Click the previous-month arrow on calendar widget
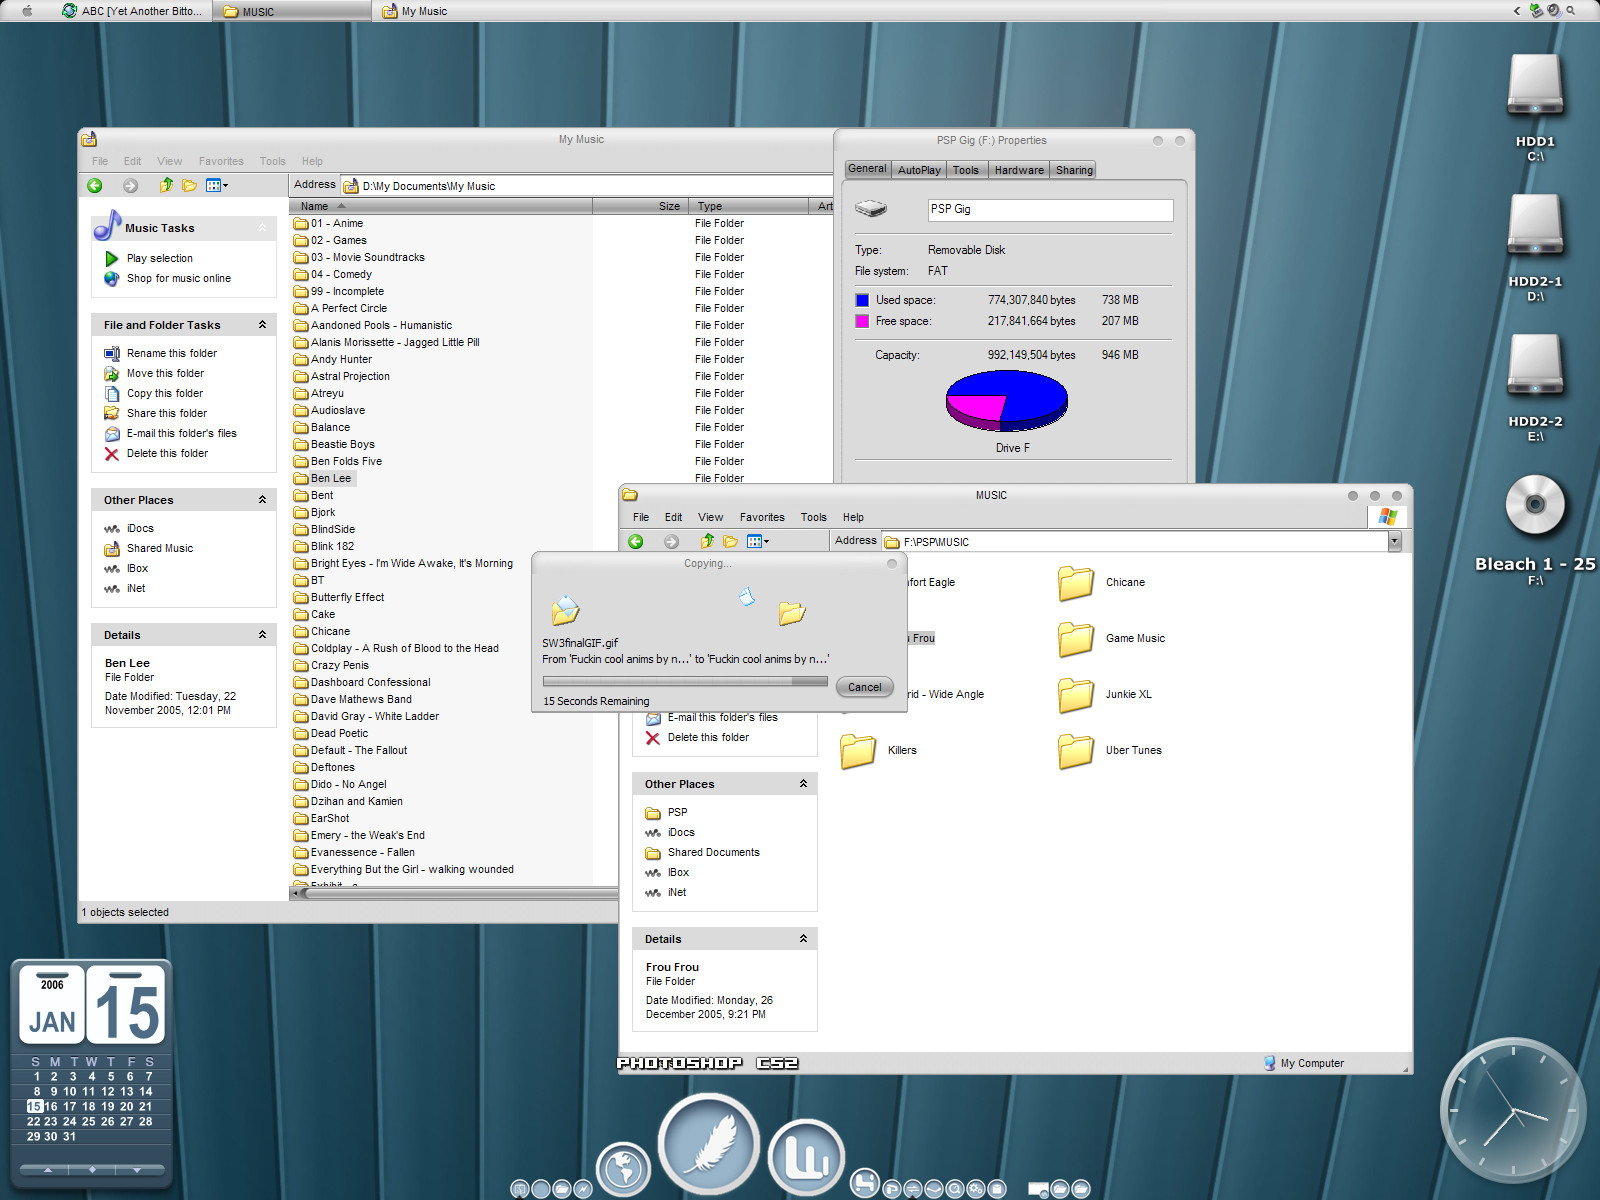The width and height of the screenshot is (1600, 1200). 48,1169
